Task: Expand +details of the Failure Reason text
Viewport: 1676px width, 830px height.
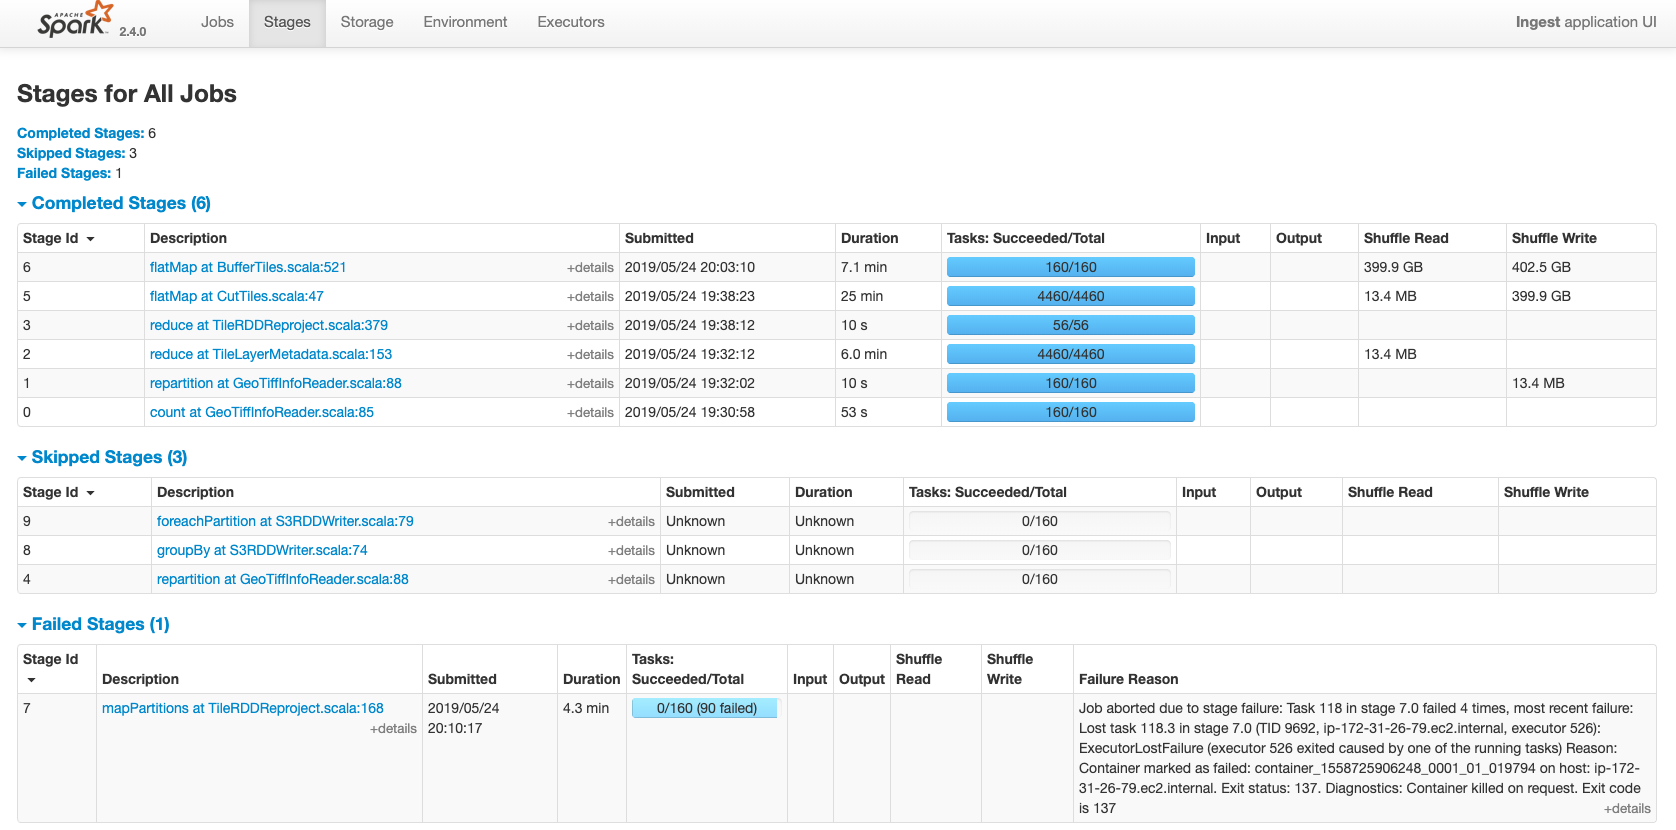Action: click(x=1627, y=809)
